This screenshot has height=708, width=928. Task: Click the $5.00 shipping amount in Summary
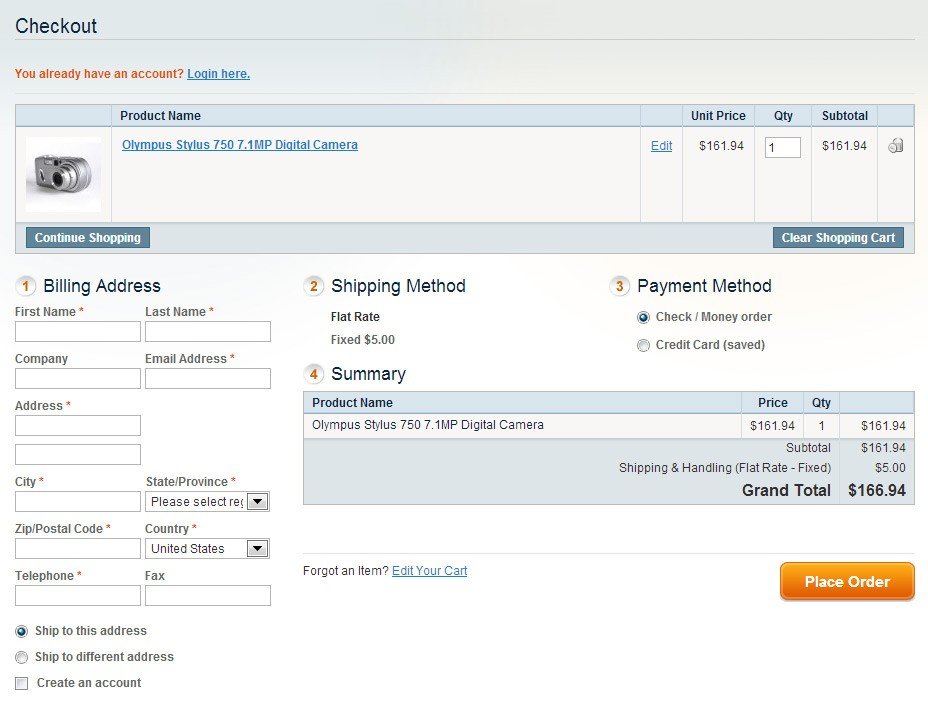pos(890,468)
